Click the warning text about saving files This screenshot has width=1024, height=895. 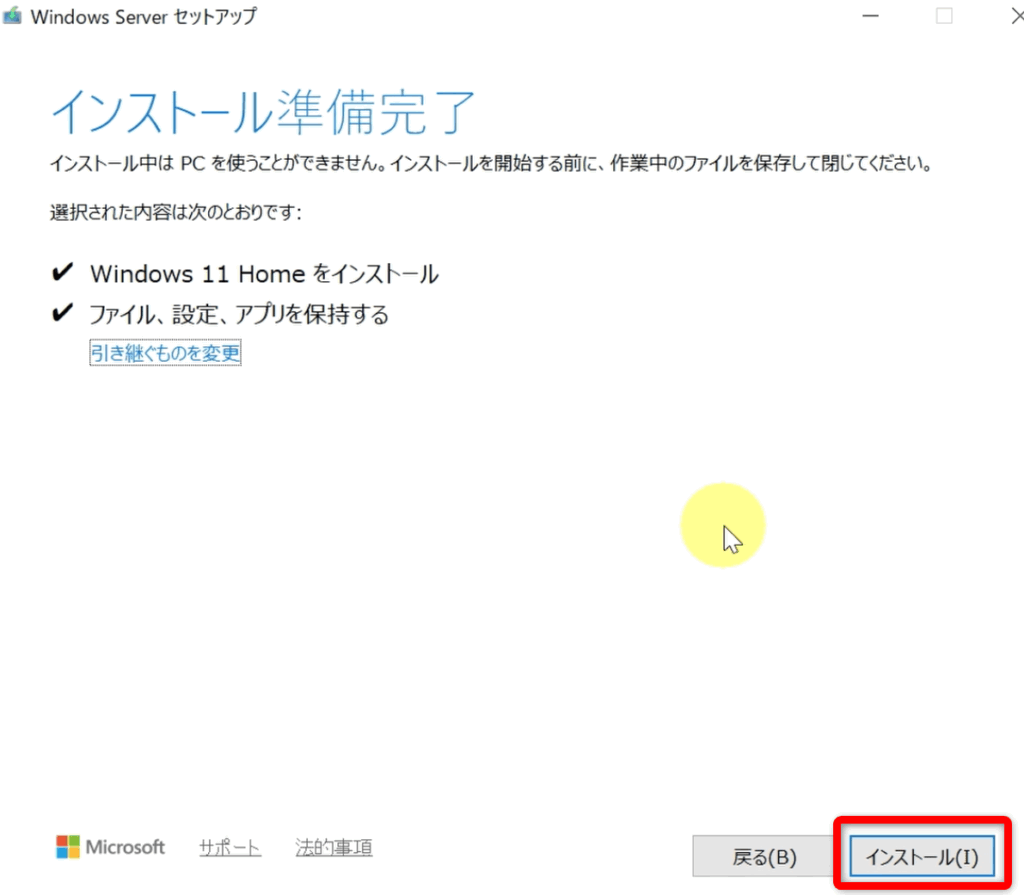[490, 163]
